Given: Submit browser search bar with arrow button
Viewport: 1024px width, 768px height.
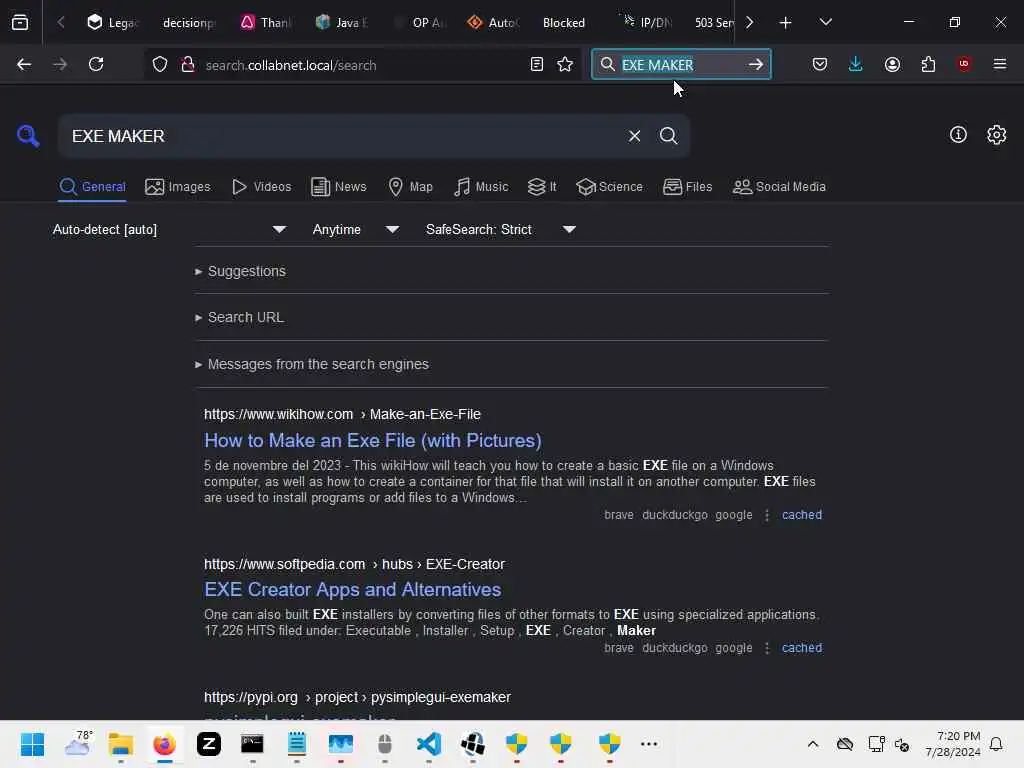Looking at the screenshot, I should (x=756, y=64).
